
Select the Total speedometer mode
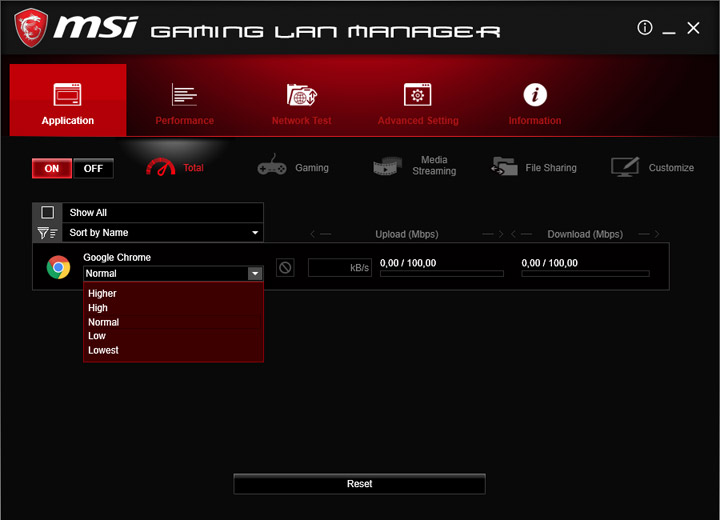(175, 167)
